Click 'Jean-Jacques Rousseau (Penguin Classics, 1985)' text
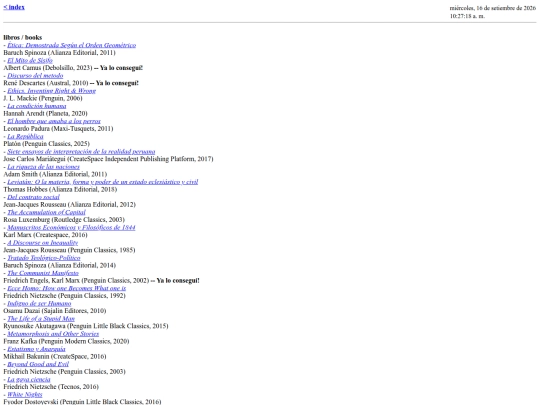The image size is (540, 405). [x=69, y=250]
